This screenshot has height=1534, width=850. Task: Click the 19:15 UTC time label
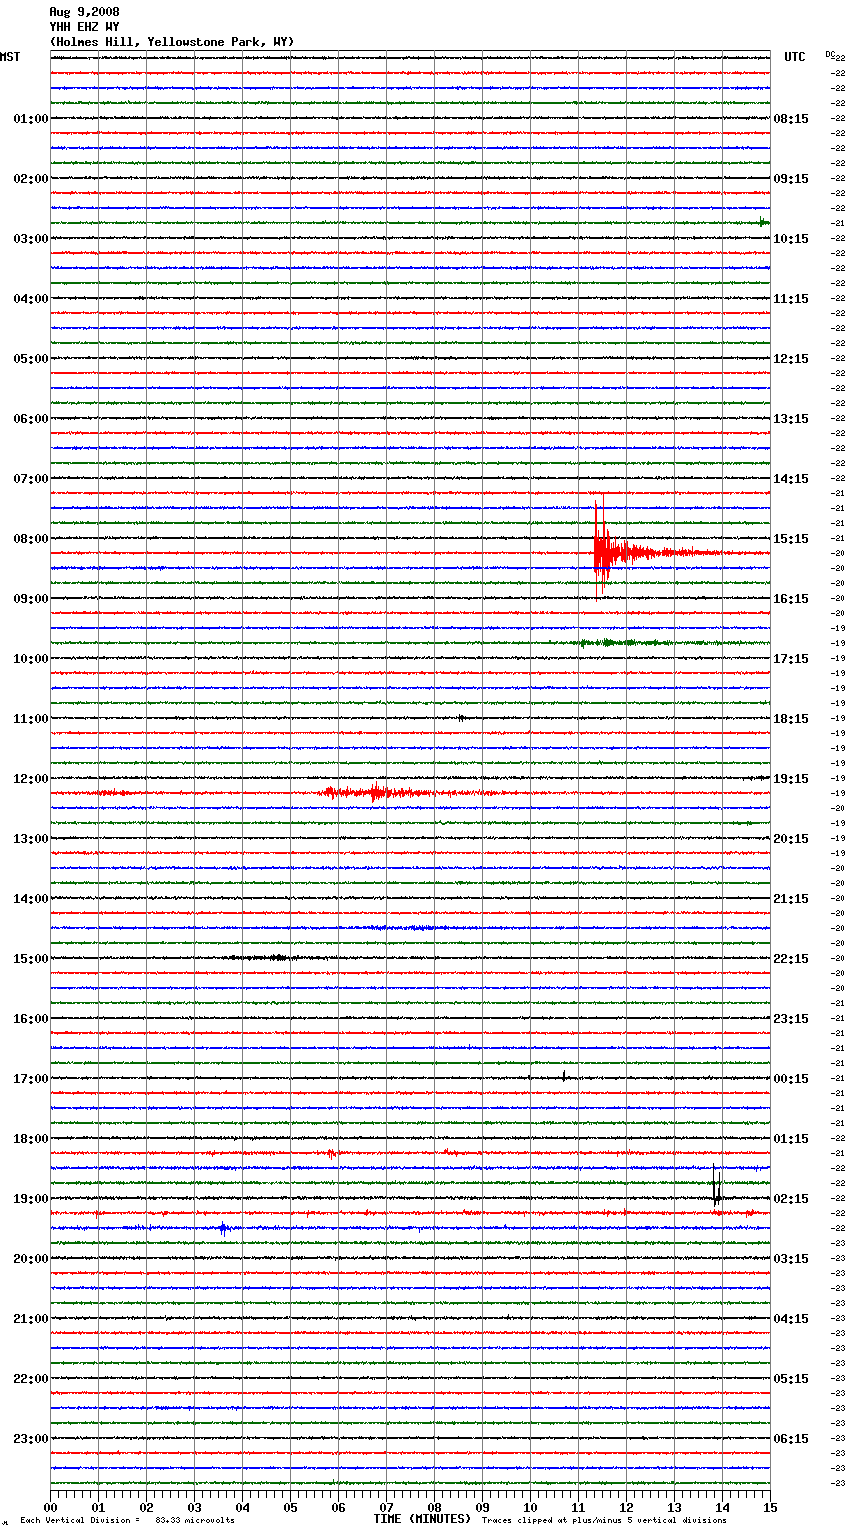pyautogui.click(x=791, y=779)
